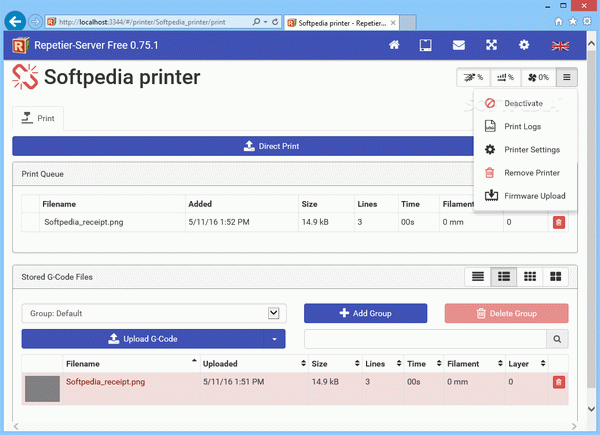Viewport: 600px width, 435px height.
Task: Open browser home page icon
Action: tap(559, 21)
